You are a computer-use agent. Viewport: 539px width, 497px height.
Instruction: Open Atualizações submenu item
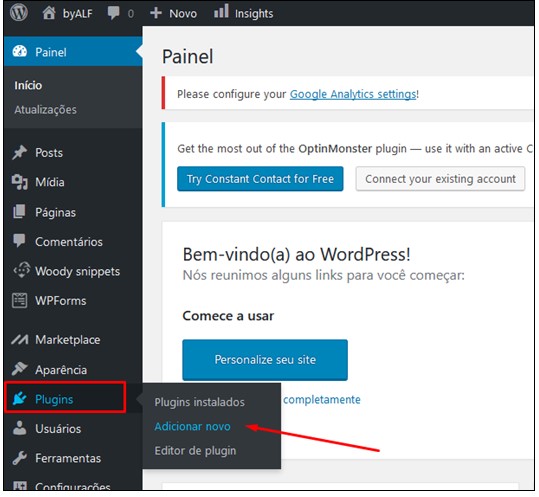point(45,110)
